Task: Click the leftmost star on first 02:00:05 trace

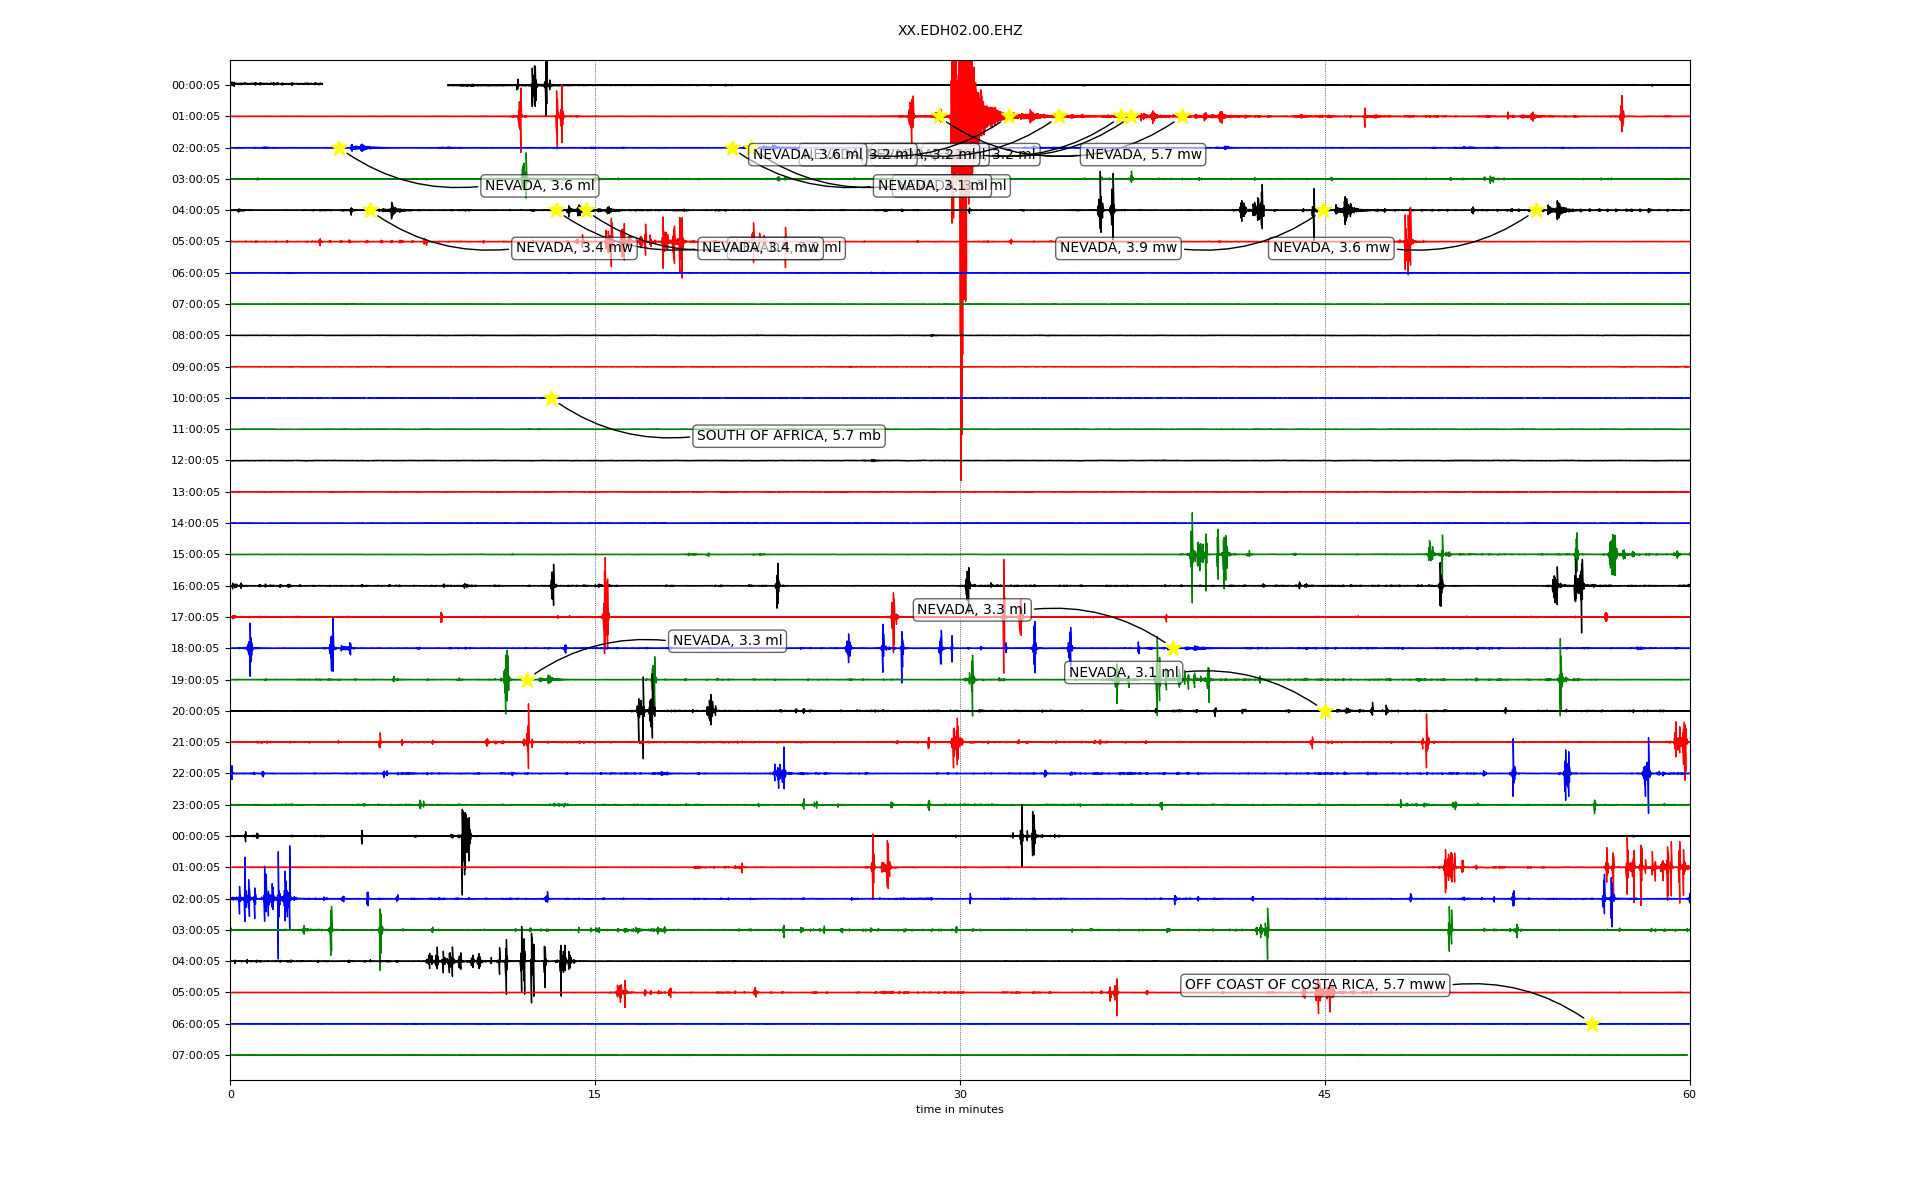Action: point(339,148)
